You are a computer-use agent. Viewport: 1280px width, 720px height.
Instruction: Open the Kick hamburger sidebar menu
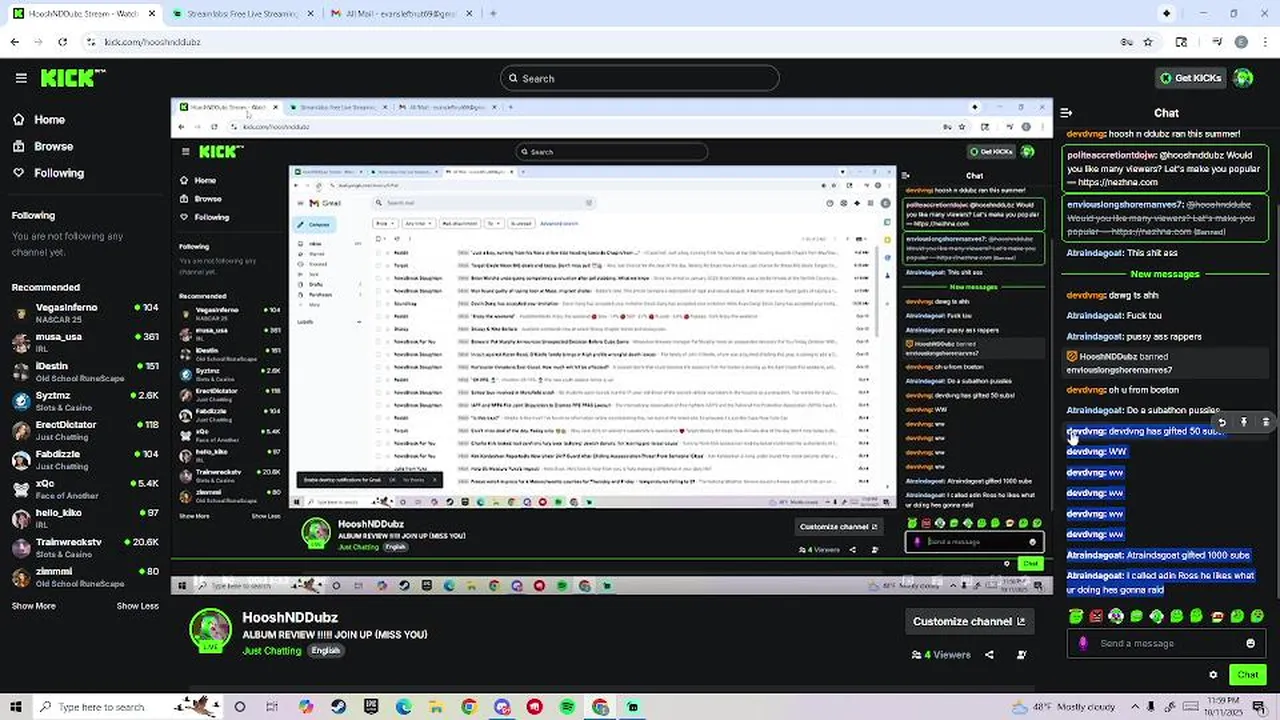tap(21, 78)
